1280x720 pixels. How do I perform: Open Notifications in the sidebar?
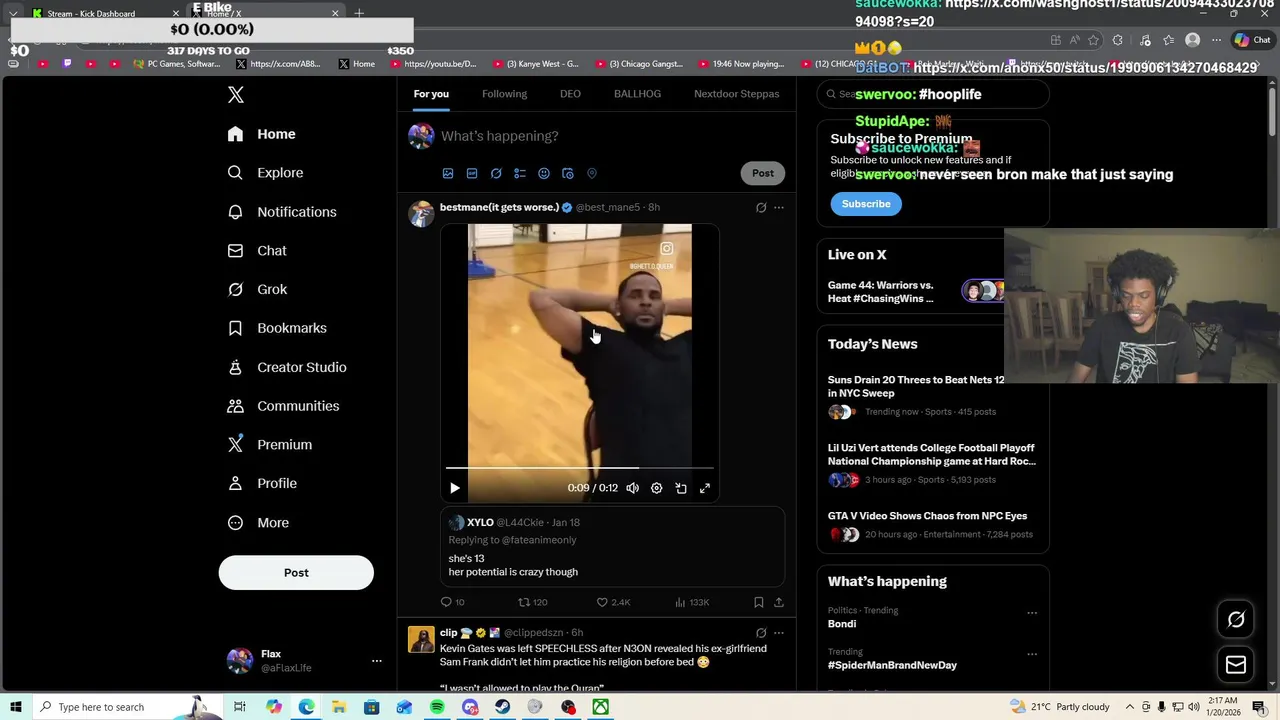pyautogui.click(x=281, y=212)
